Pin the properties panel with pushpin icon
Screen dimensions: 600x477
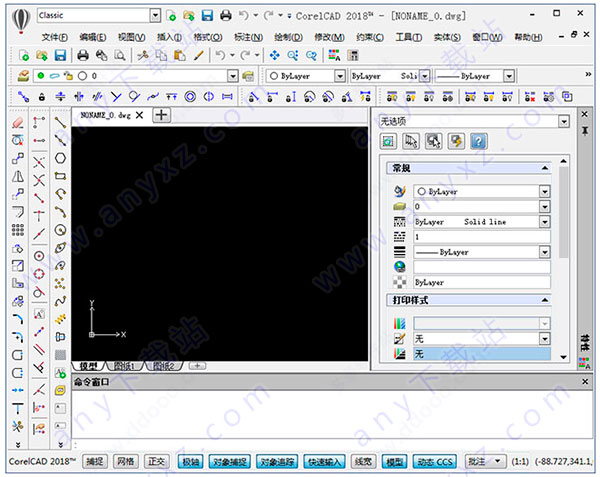pyautogui.click(x=585, y=131)
